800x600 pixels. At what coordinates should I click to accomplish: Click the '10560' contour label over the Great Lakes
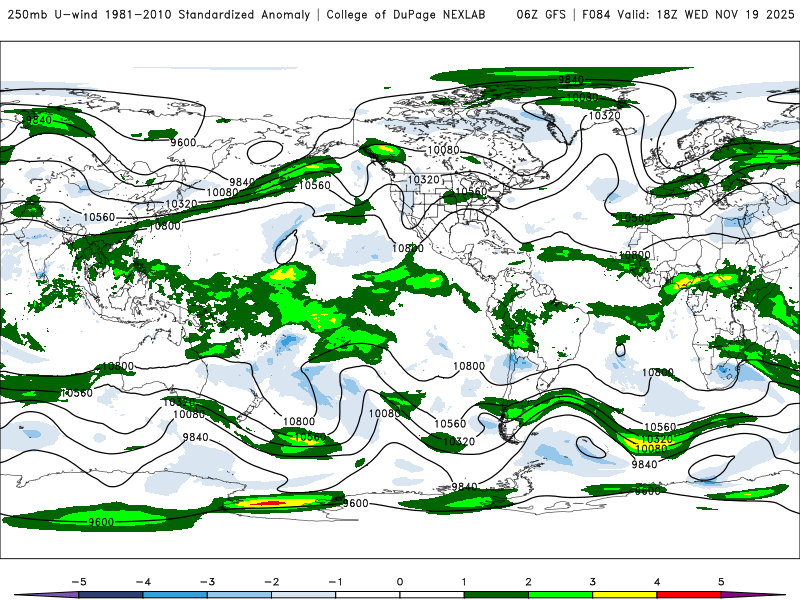(x=470, y=192)
